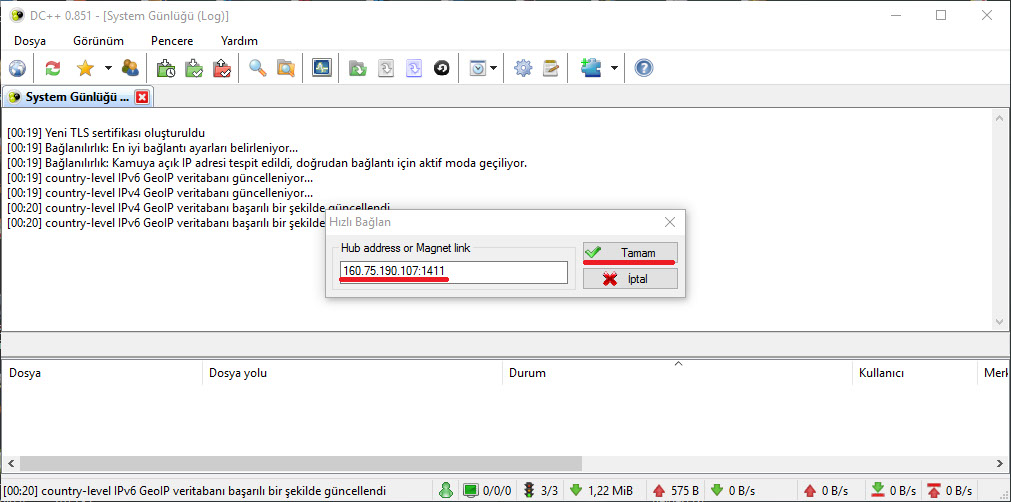The width and height of the screenshot is (1011, 502).
Task: Click the 3/3 slots traffic light icon
Action: coord(540,490)
